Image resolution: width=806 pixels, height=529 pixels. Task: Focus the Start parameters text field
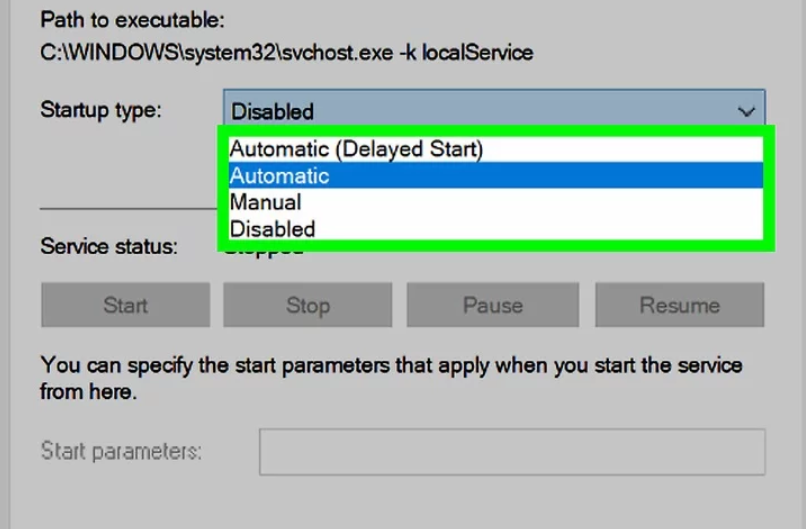512,452
